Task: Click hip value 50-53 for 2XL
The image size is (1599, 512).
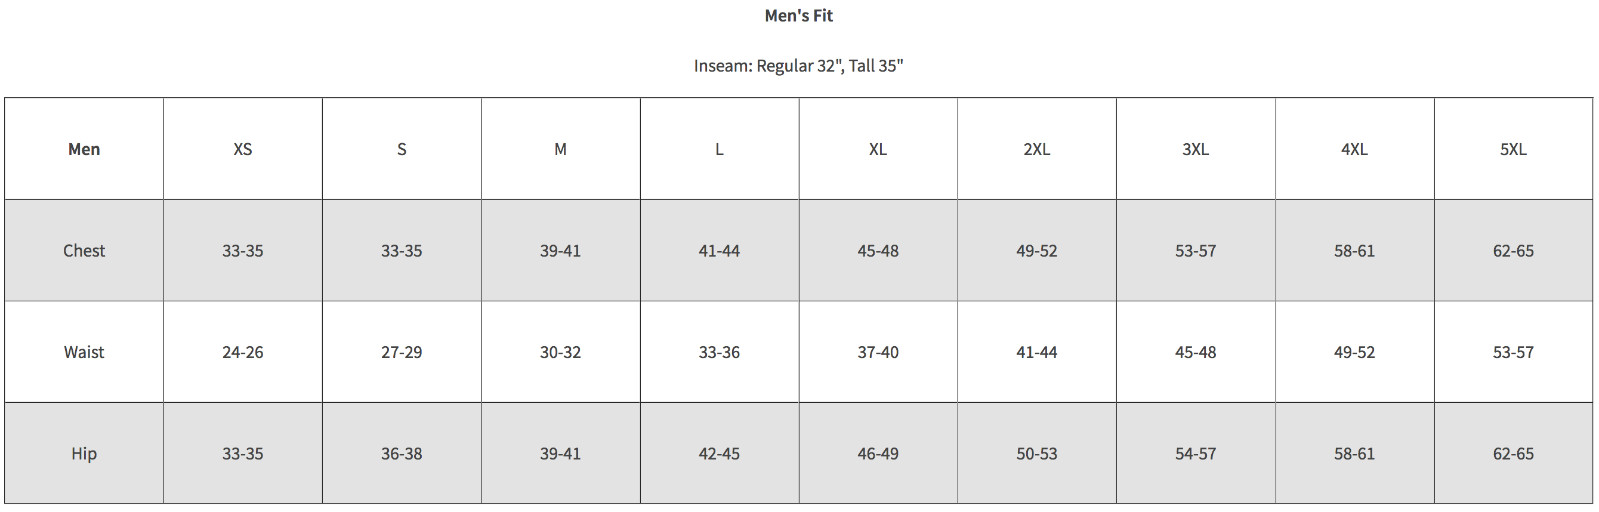Action: click(1037, 454)
